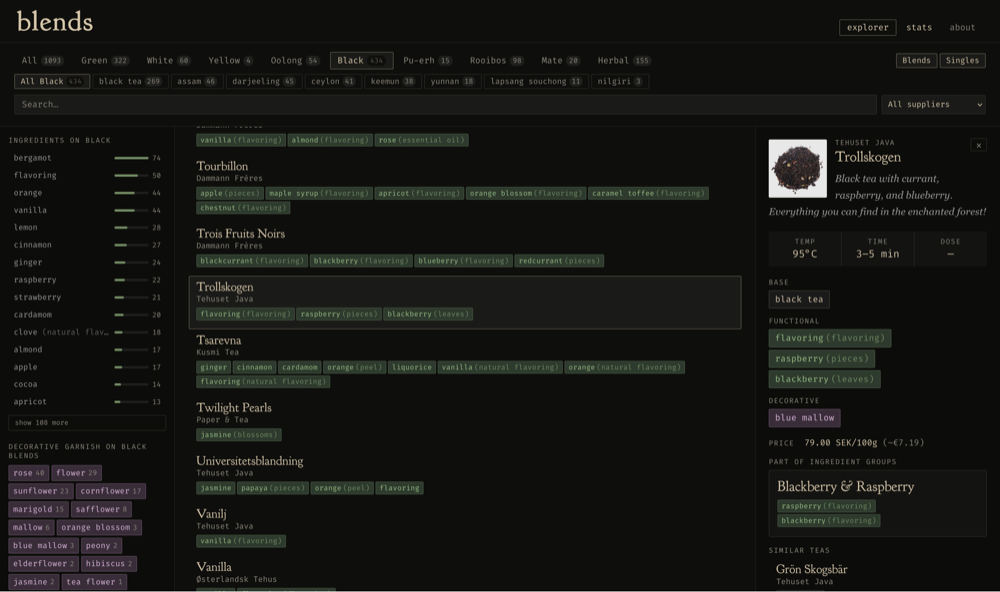Select the Pu-erh category tab

[x=427, y=61]
